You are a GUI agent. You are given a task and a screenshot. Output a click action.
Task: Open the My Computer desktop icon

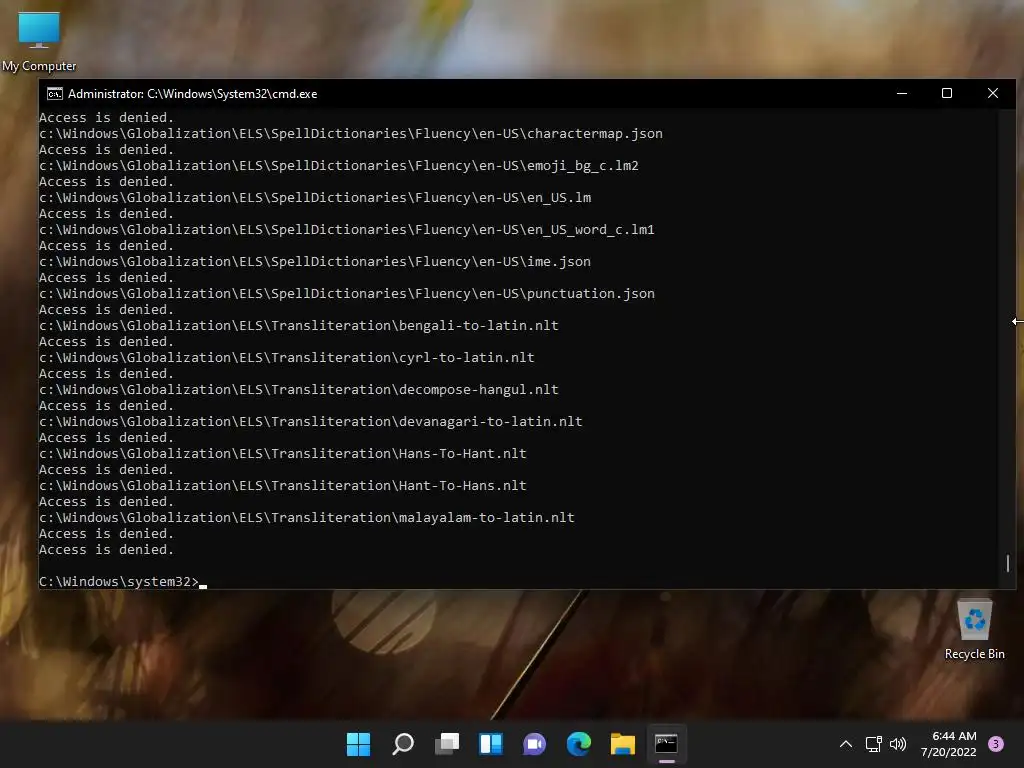point(39,41)
